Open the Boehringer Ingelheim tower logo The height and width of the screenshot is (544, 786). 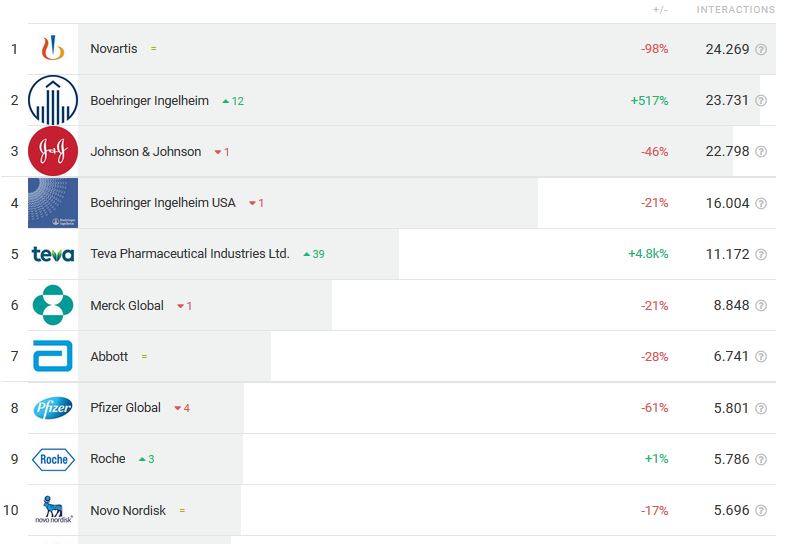(x=53, y=100)
